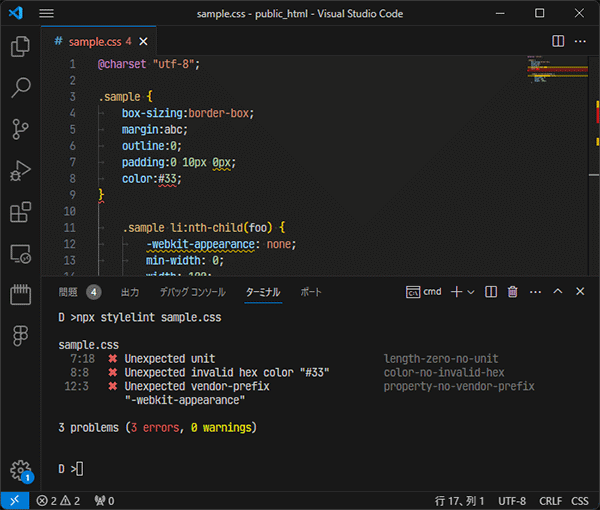Click the forwarded ports status item showing 0

(x=104, y=501)
